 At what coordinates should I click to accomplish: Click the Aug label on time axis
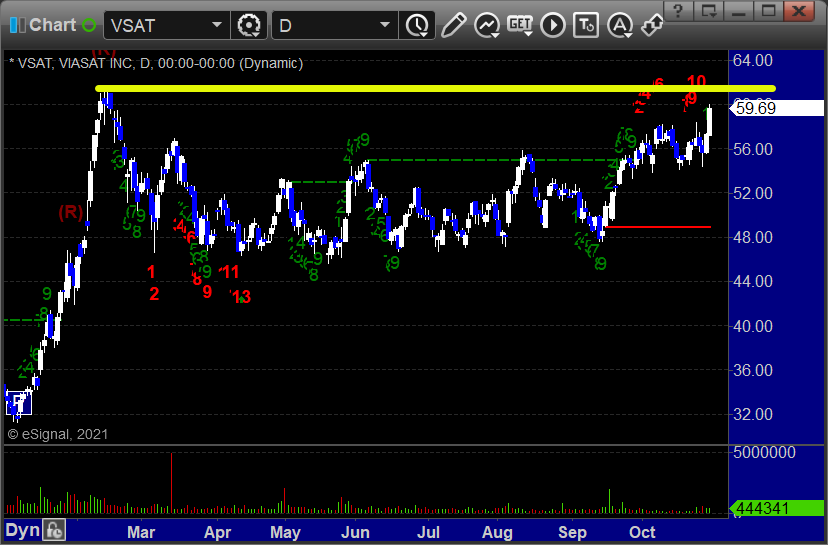497,532
